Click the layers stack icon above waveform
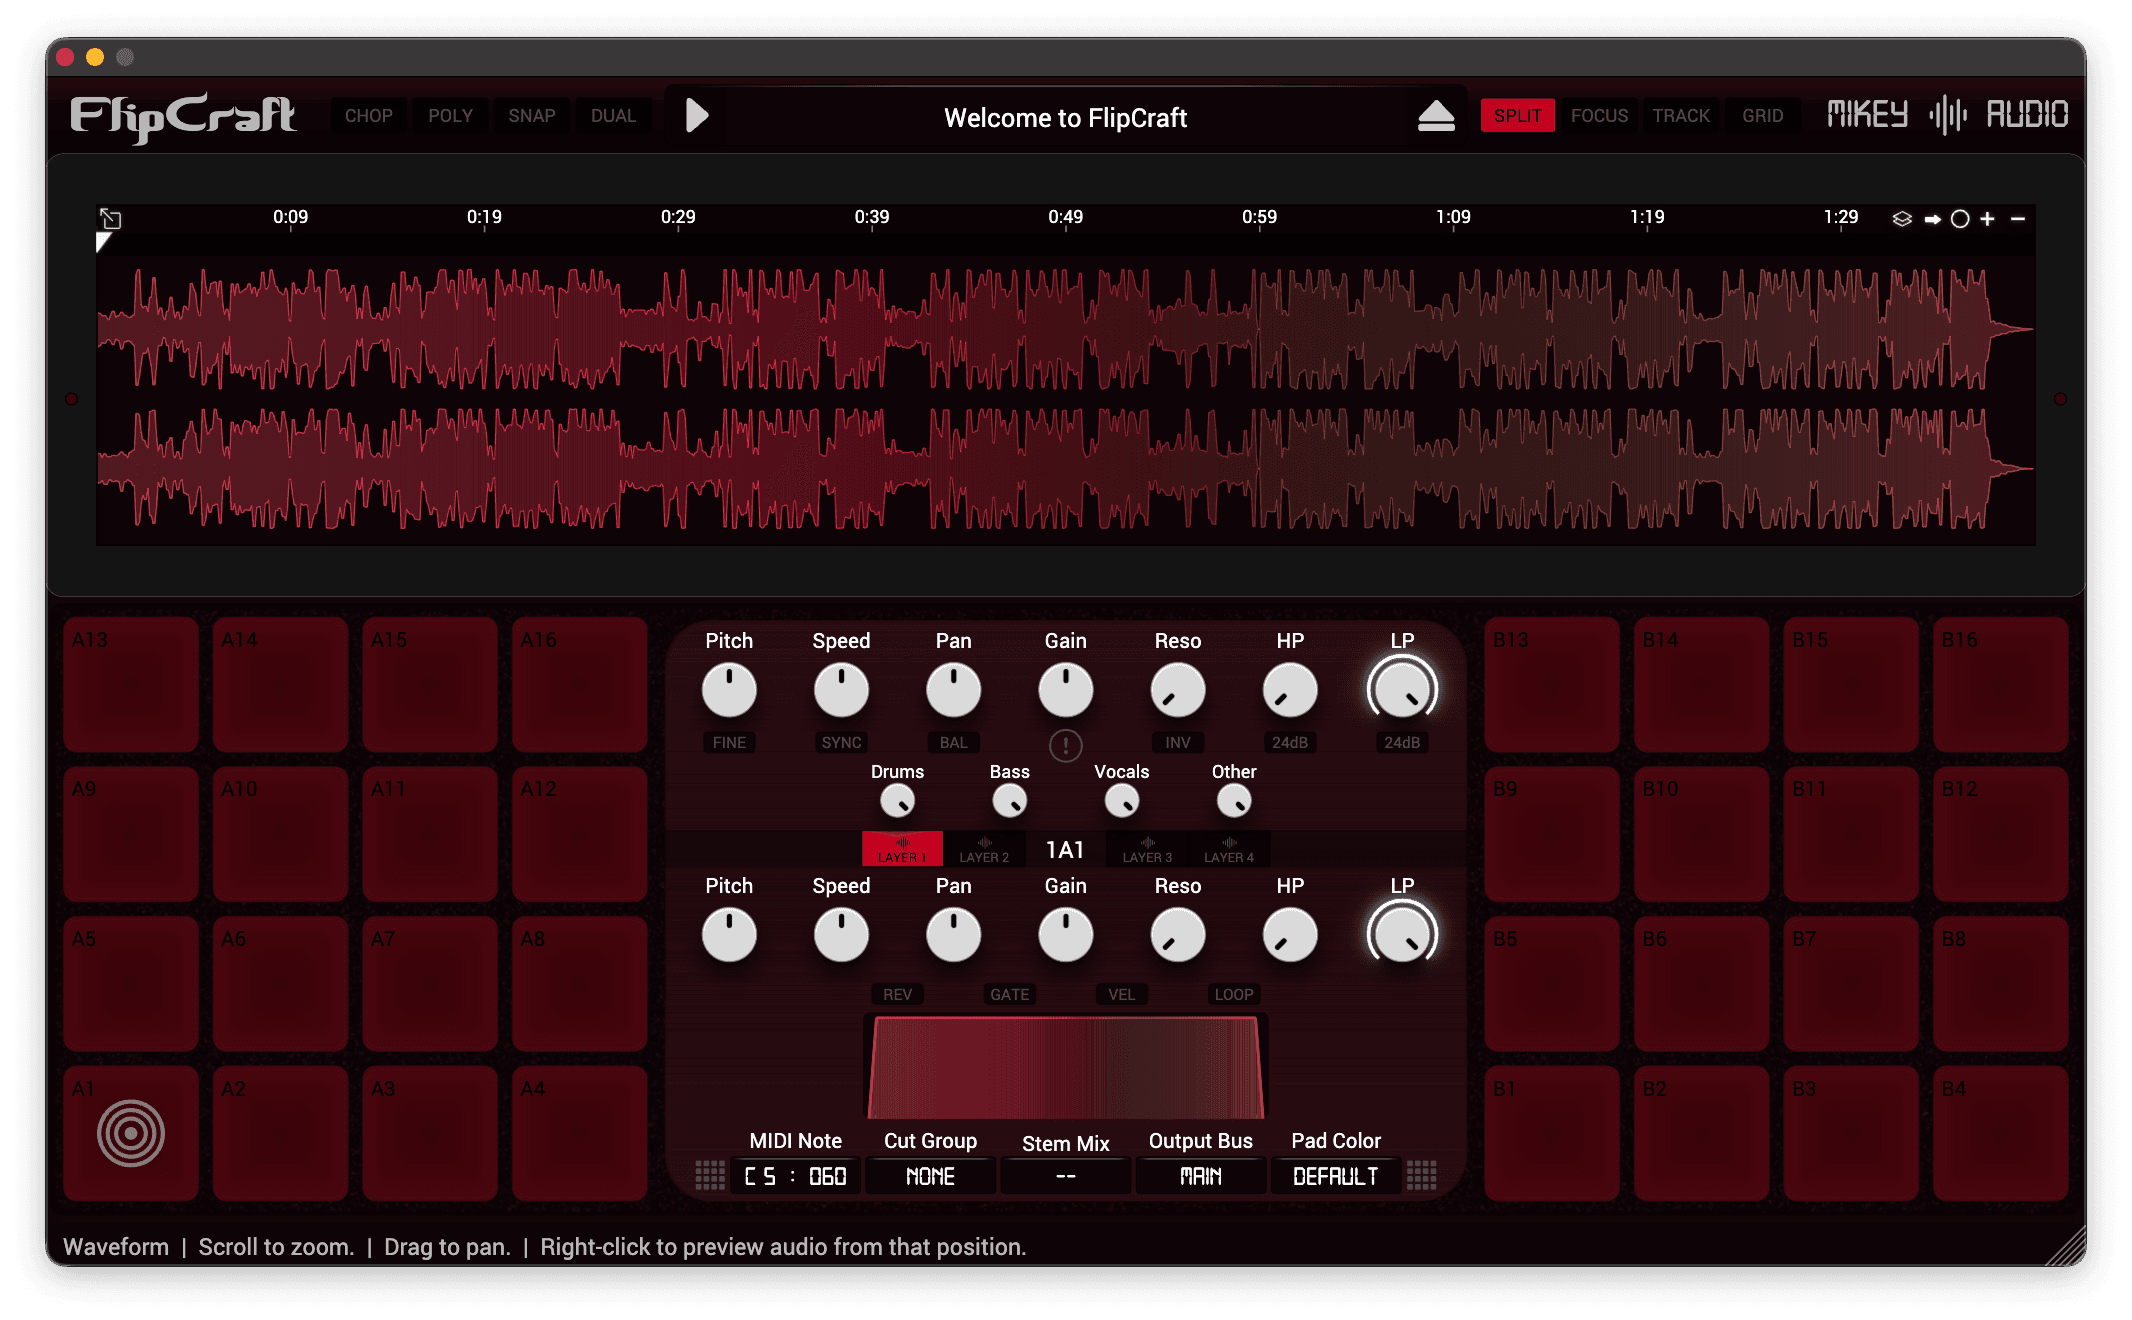This screenshot has width=2132, height=1320. (x=1902, y=218)
